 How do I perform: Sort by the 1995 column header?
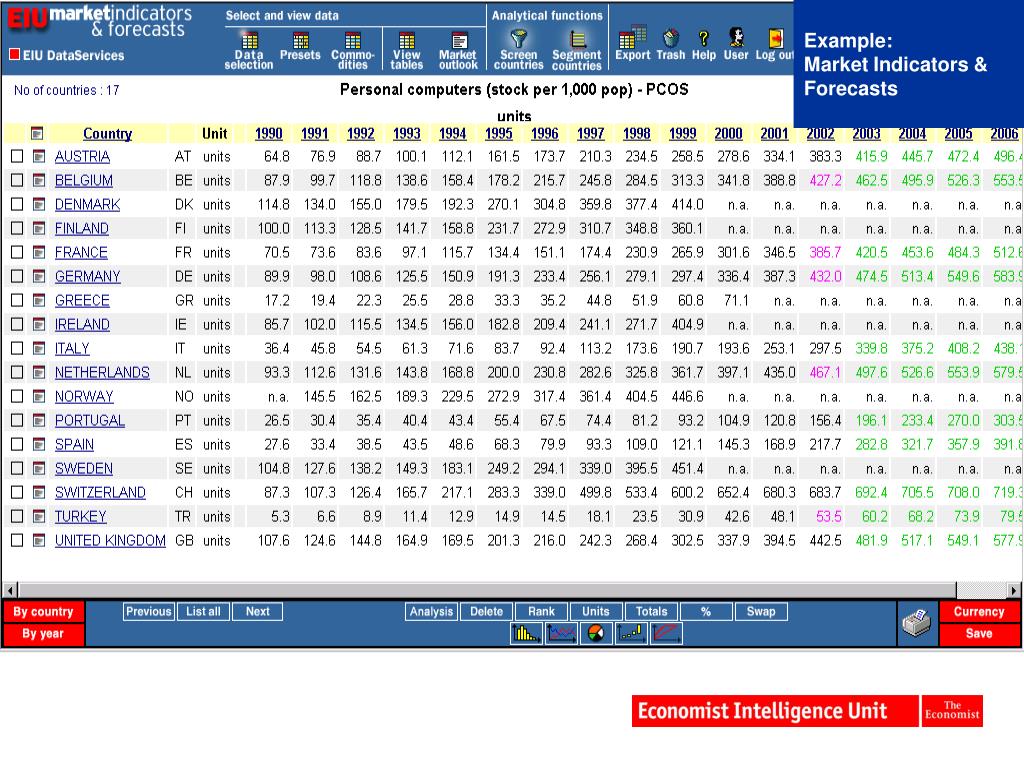pos(498,133)
